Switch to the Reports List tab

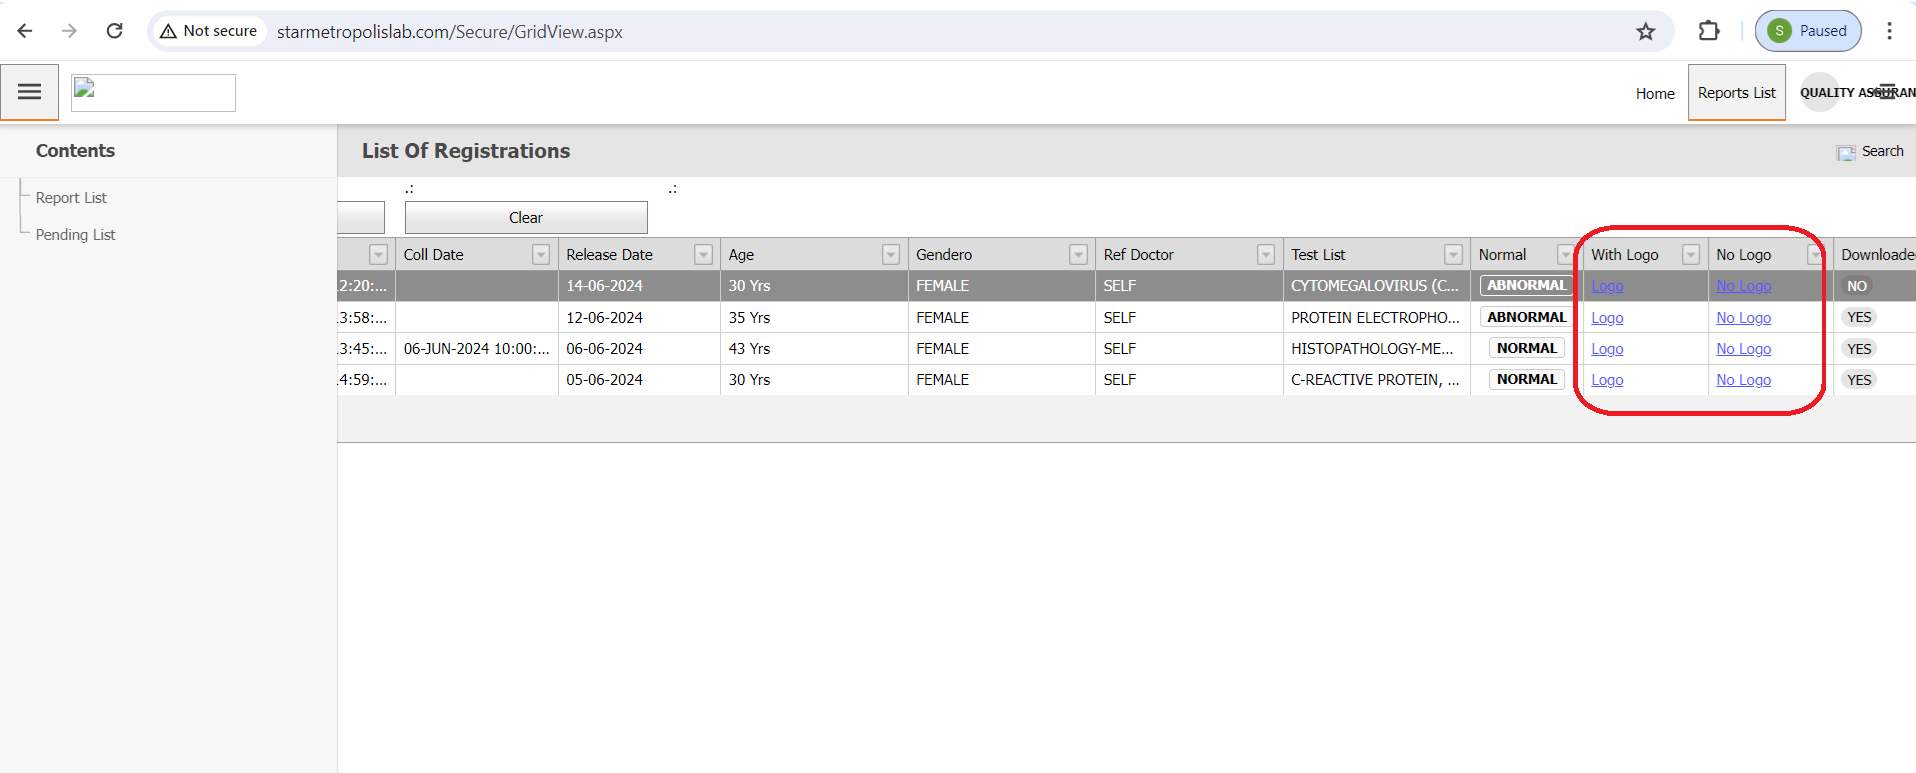coord(1736,93)
